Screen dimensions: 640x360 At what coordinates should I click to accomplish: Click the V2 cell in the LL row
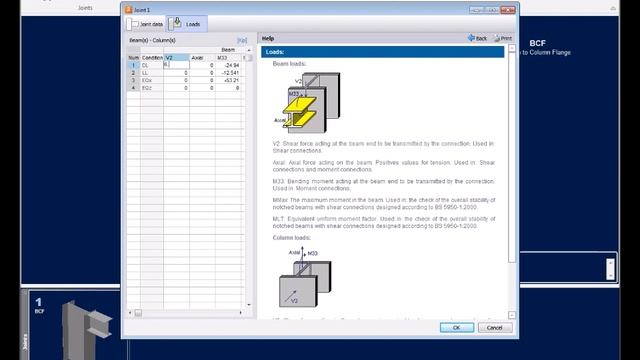(176, 73)
